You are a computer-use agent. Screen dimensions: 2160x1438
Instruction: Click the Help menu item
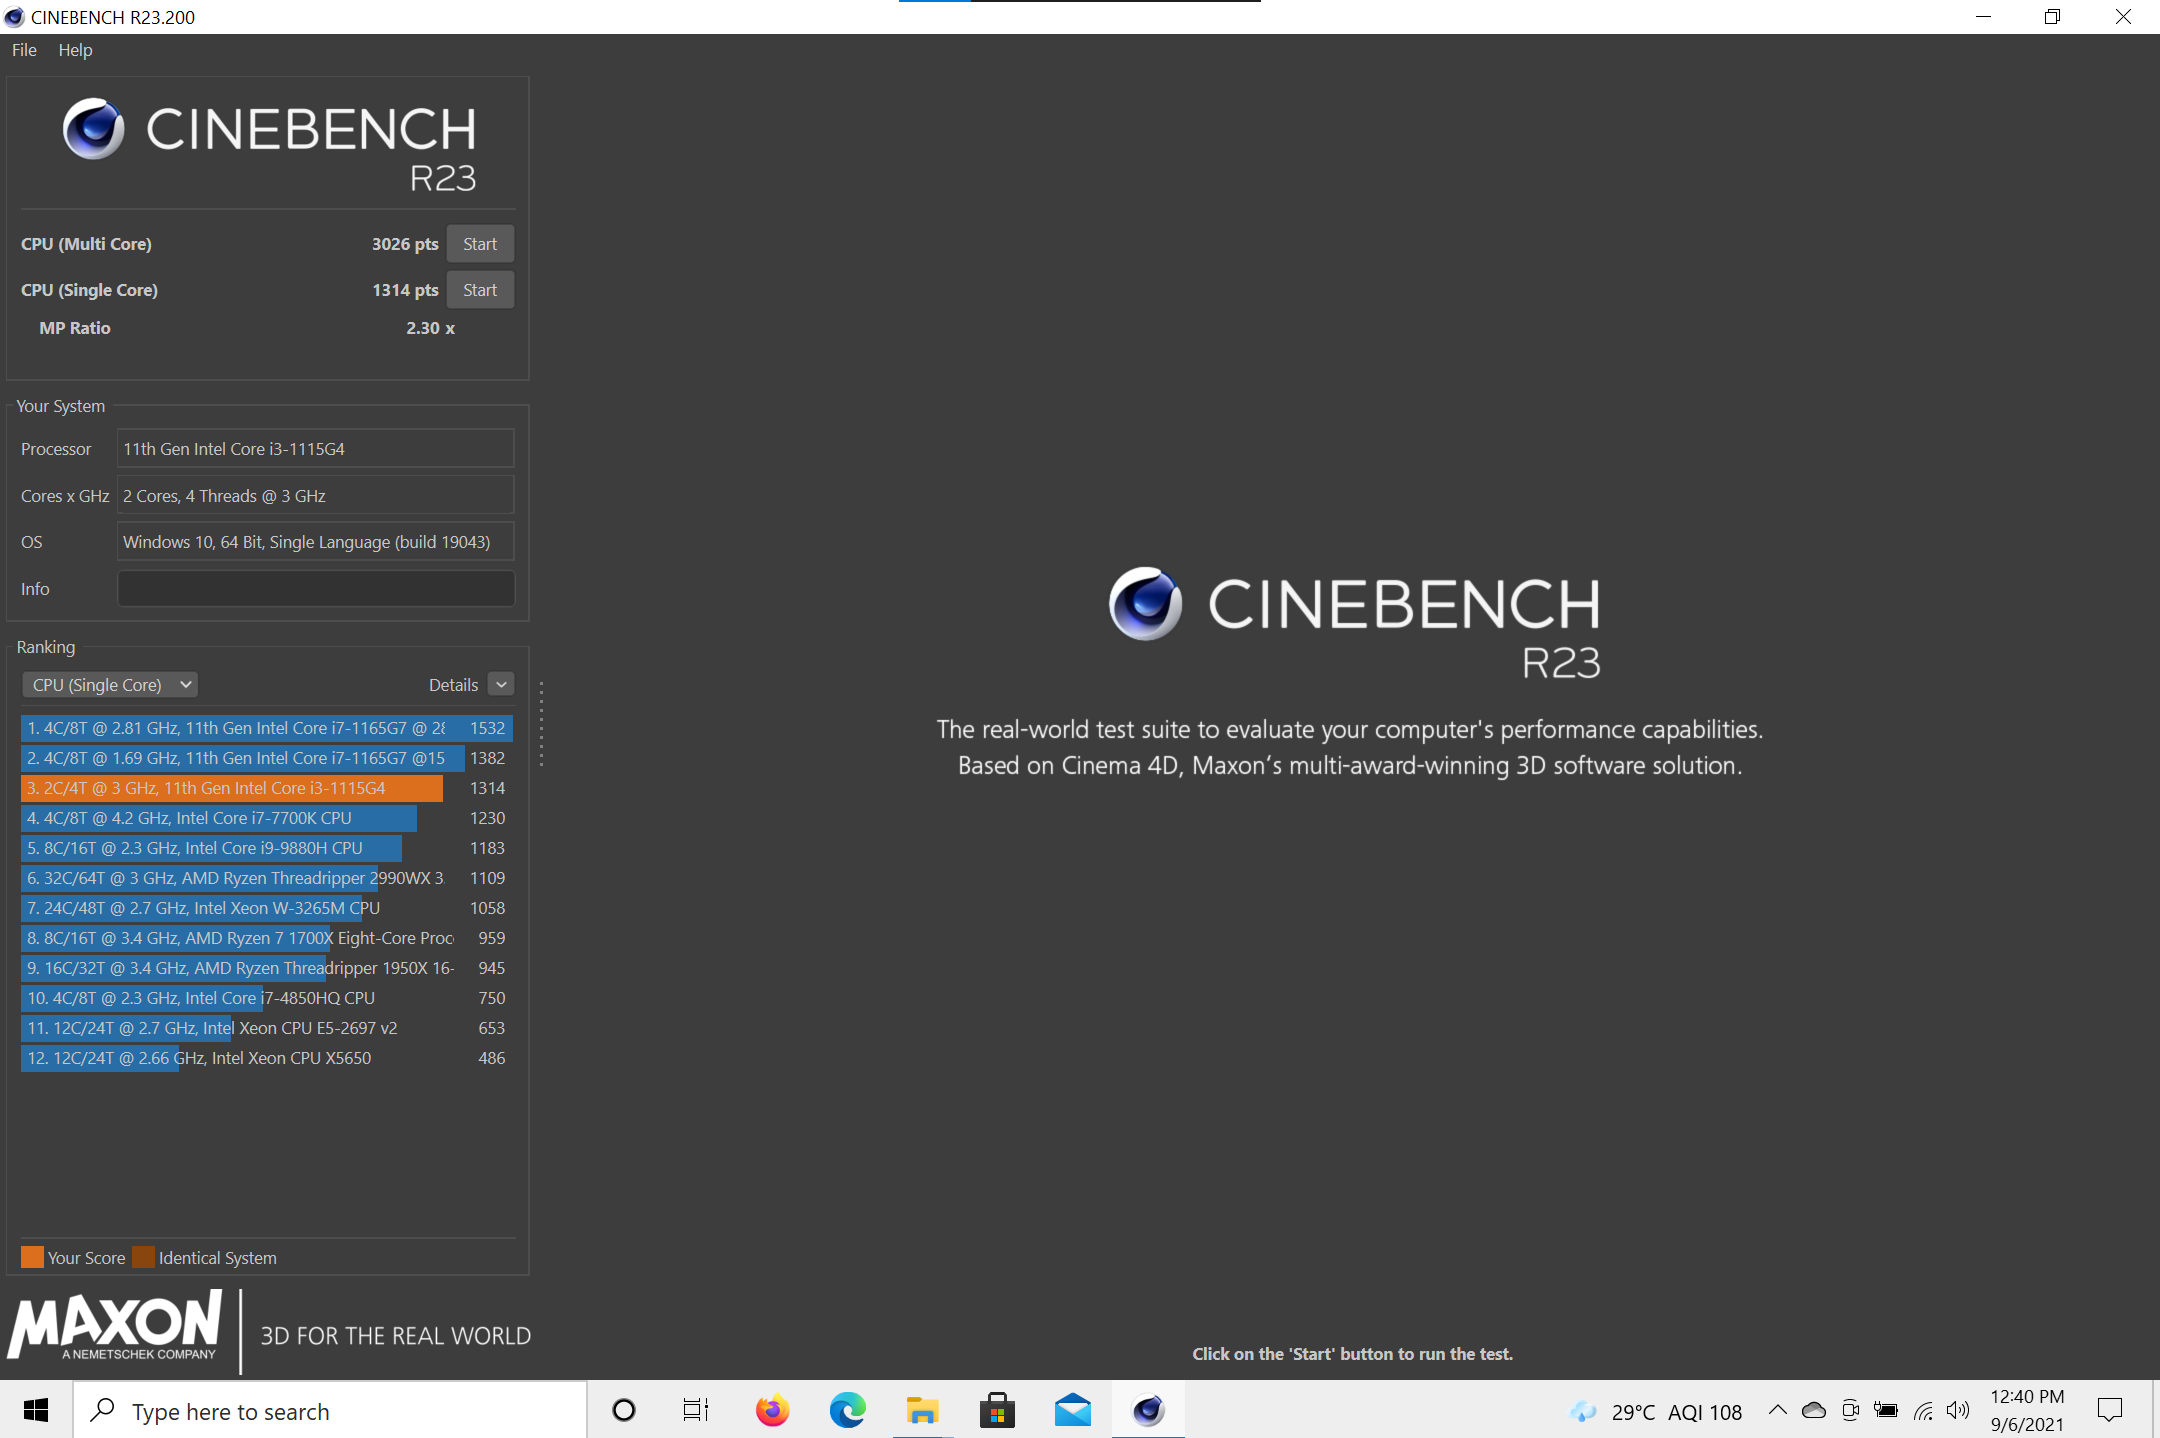coord(75,50)
